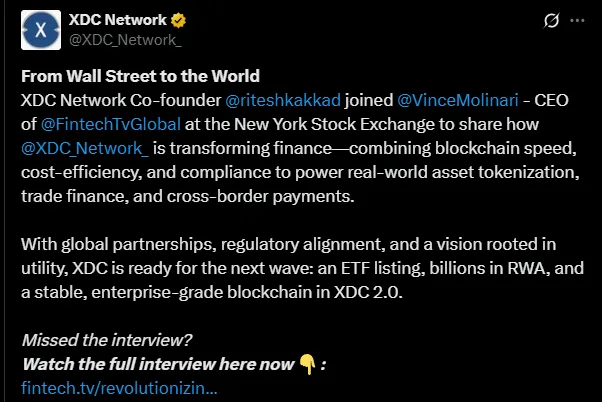
Task: Click the pointing down emoji
Action: click(308, 363)
